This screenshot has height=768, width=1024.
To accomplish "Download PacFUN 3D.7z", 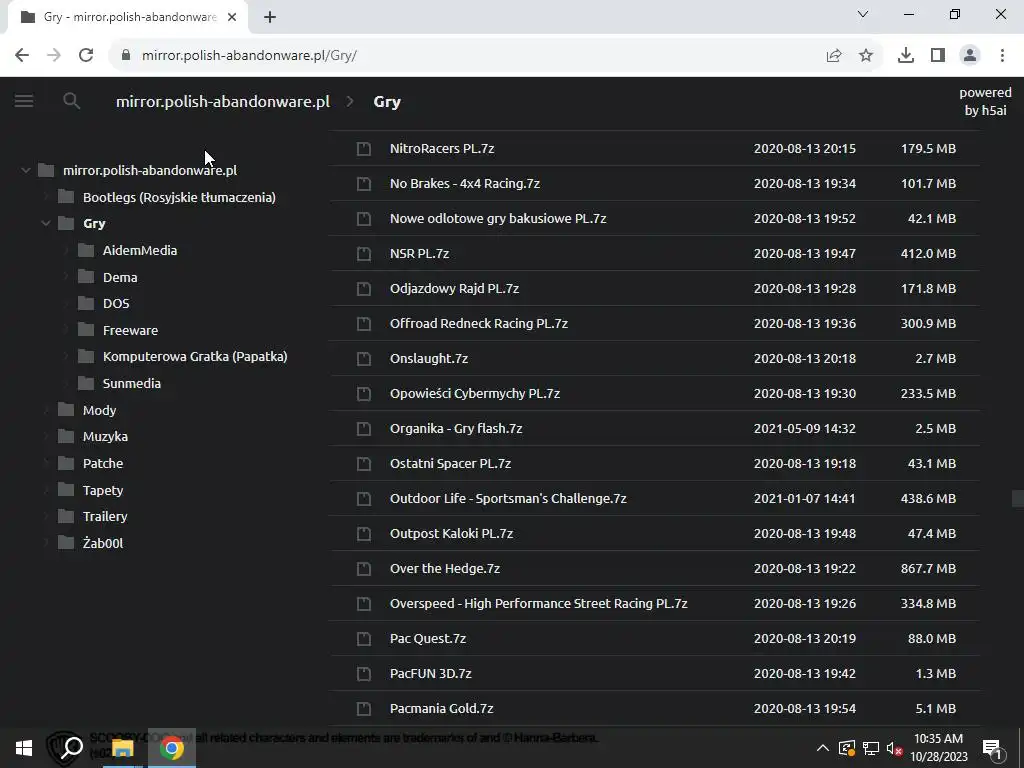I will pos(430,673).
